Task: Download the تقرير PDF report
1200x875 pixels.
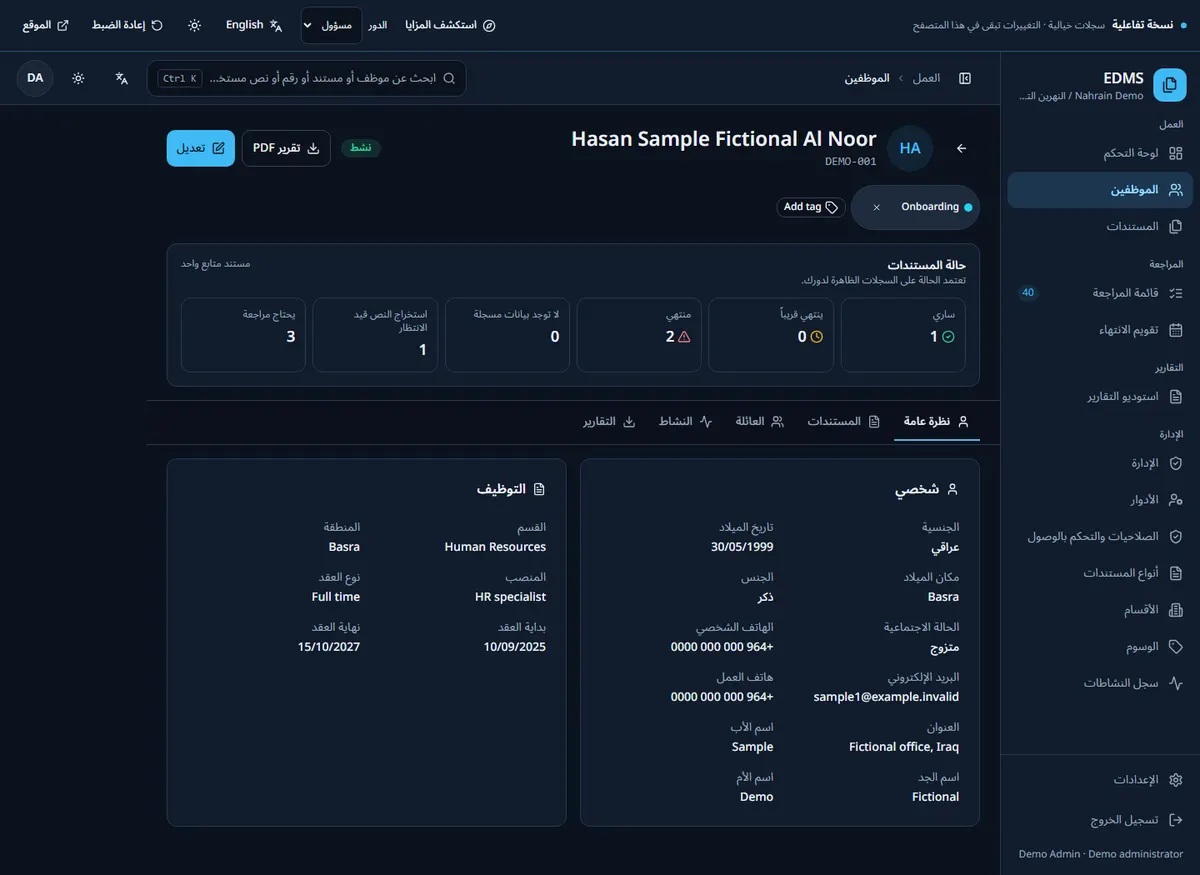Action: pyautogui.click(x=286, y=148)
